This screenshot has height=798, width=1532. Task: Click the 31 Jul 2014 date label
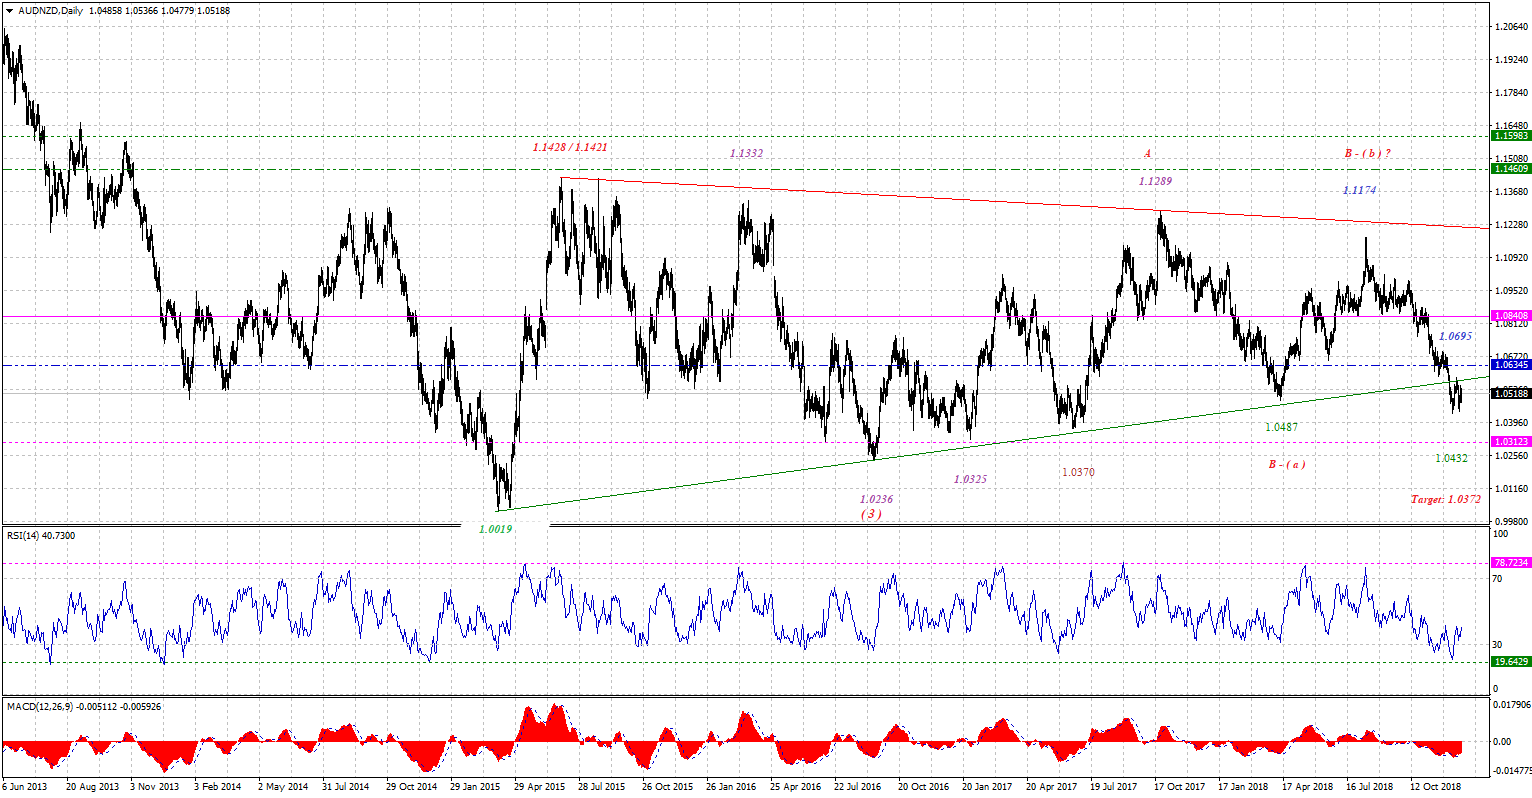(347, 787)
